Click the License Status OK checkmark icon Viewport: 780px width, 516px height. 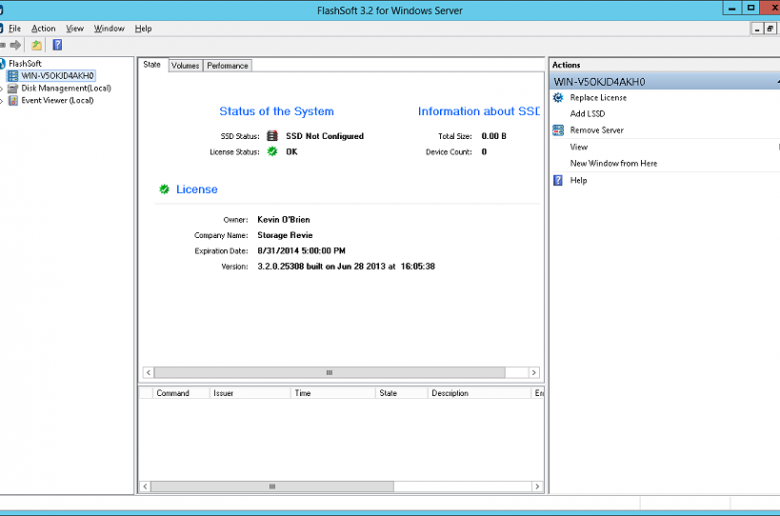(272, 151)
